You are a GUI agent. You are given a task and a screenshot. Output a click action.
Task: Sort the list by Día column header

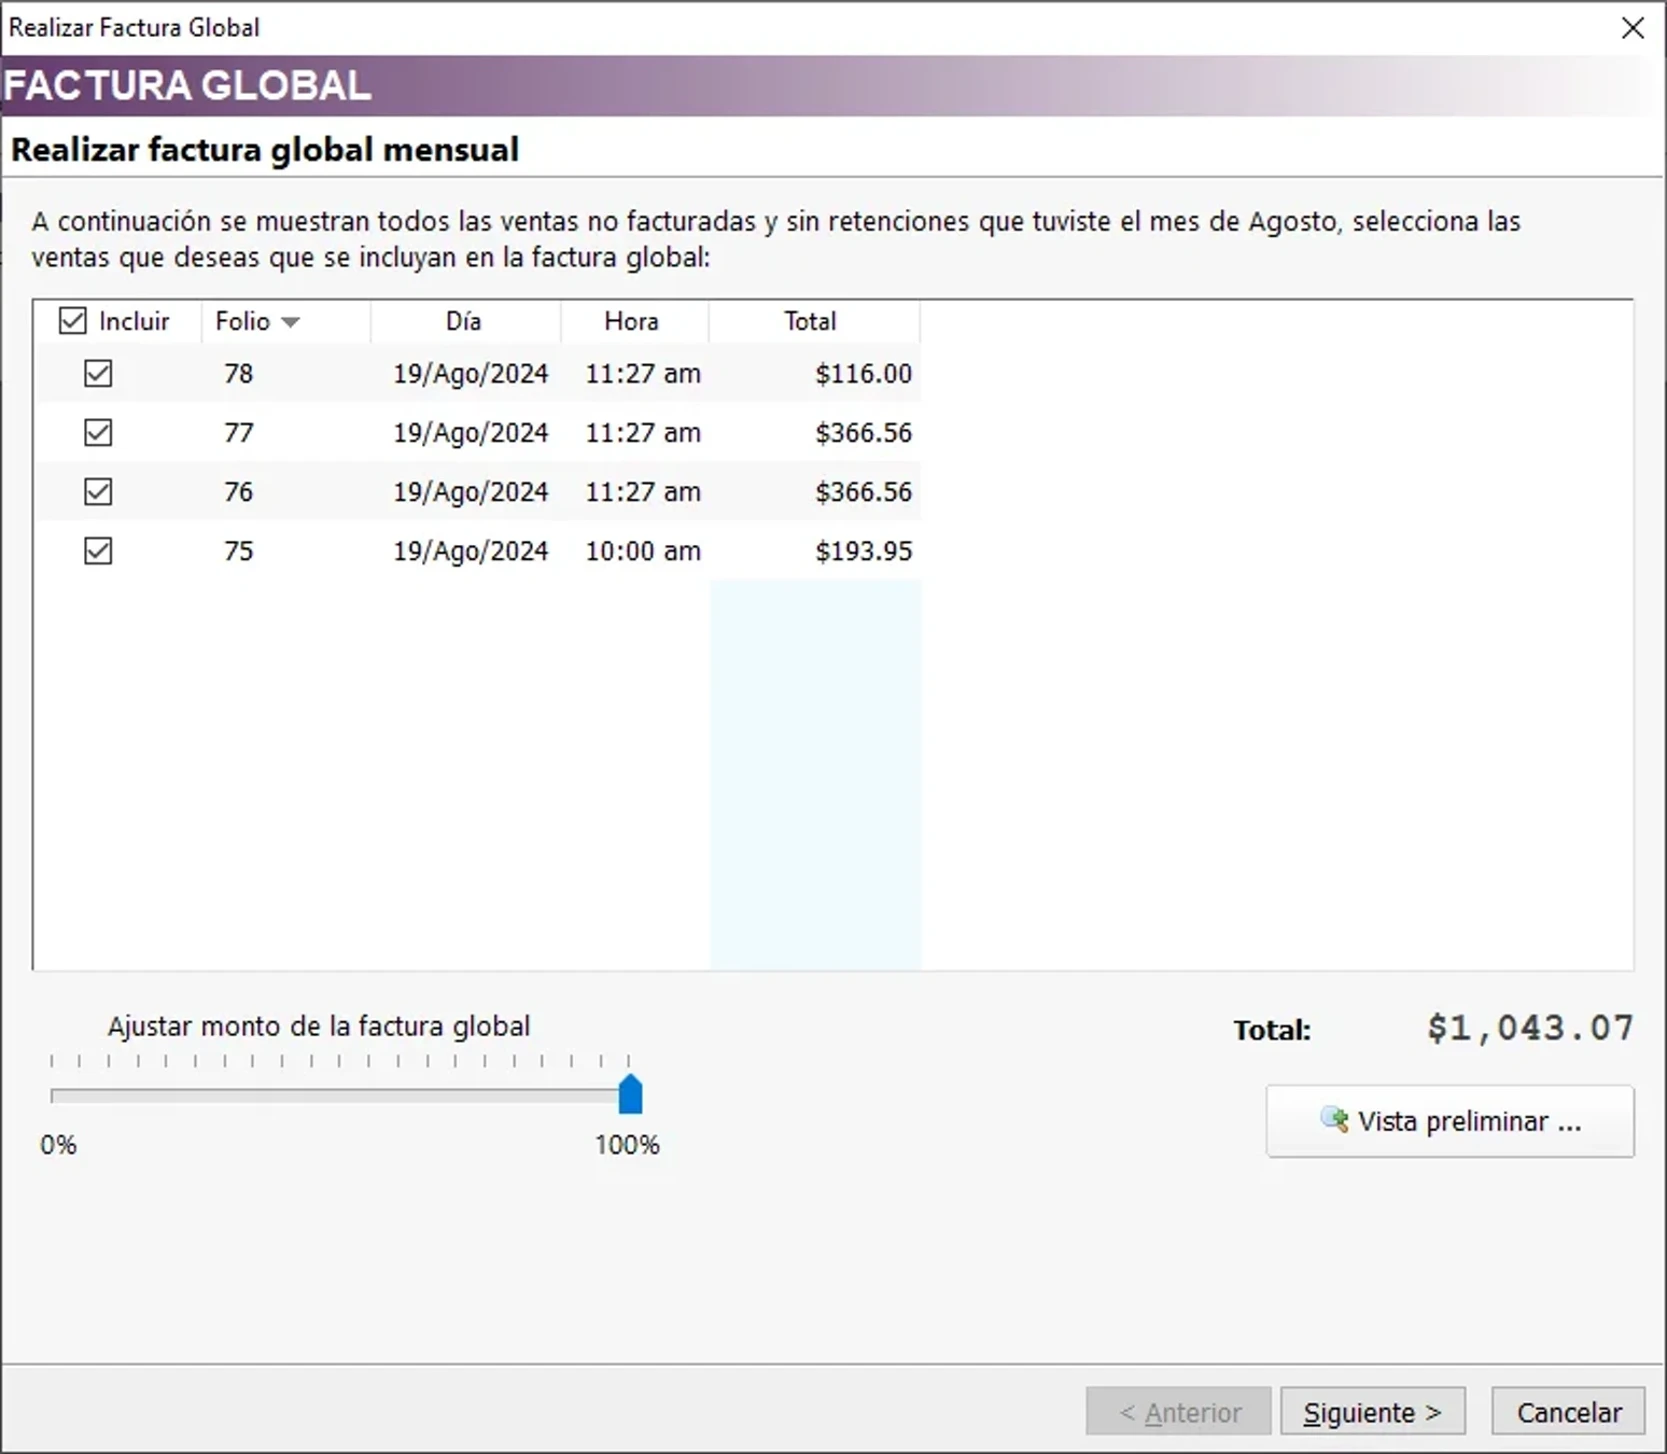click(x=464, y=321)
